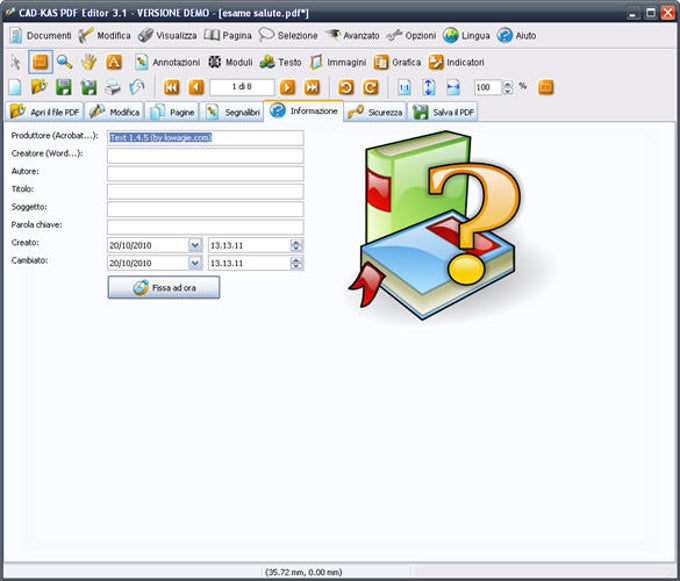Rotate page counterclockwise
Image resolution: width=680 pixels, height=581 pixels.
346,87
